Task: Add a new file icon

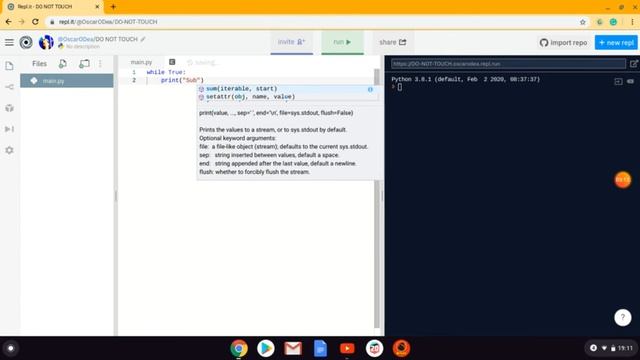Action: (63, 64)
